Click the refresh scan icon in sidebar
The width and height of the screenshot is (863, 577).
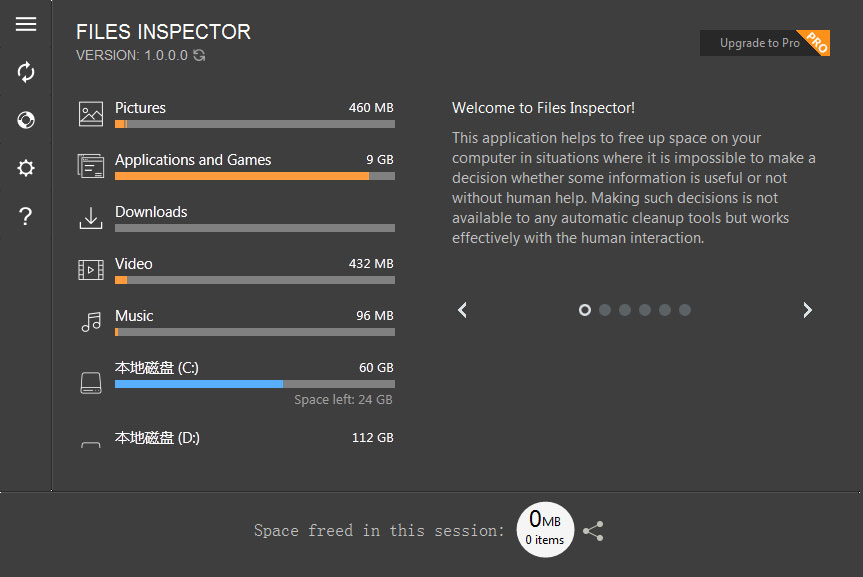(x=26, y=72)
